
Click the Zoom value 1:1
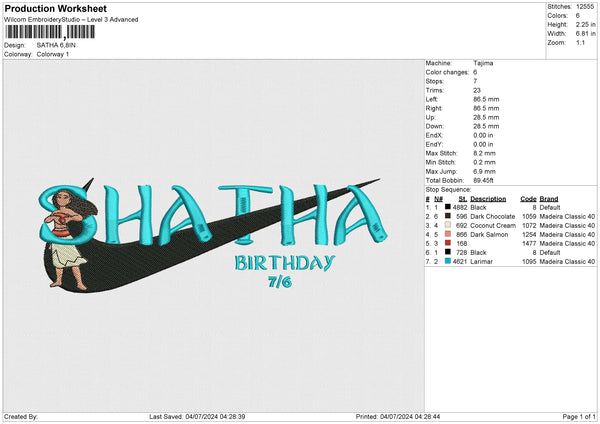[580, 43]
